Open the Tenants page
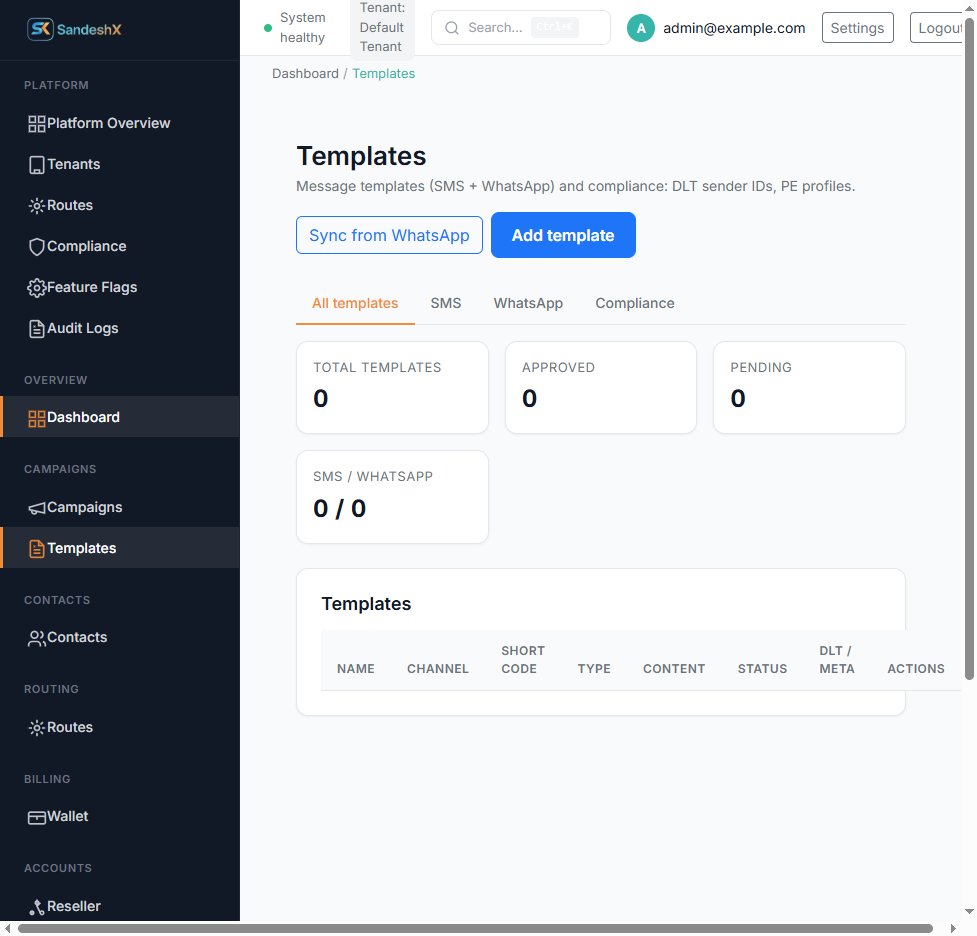 (x=120, y=165)
